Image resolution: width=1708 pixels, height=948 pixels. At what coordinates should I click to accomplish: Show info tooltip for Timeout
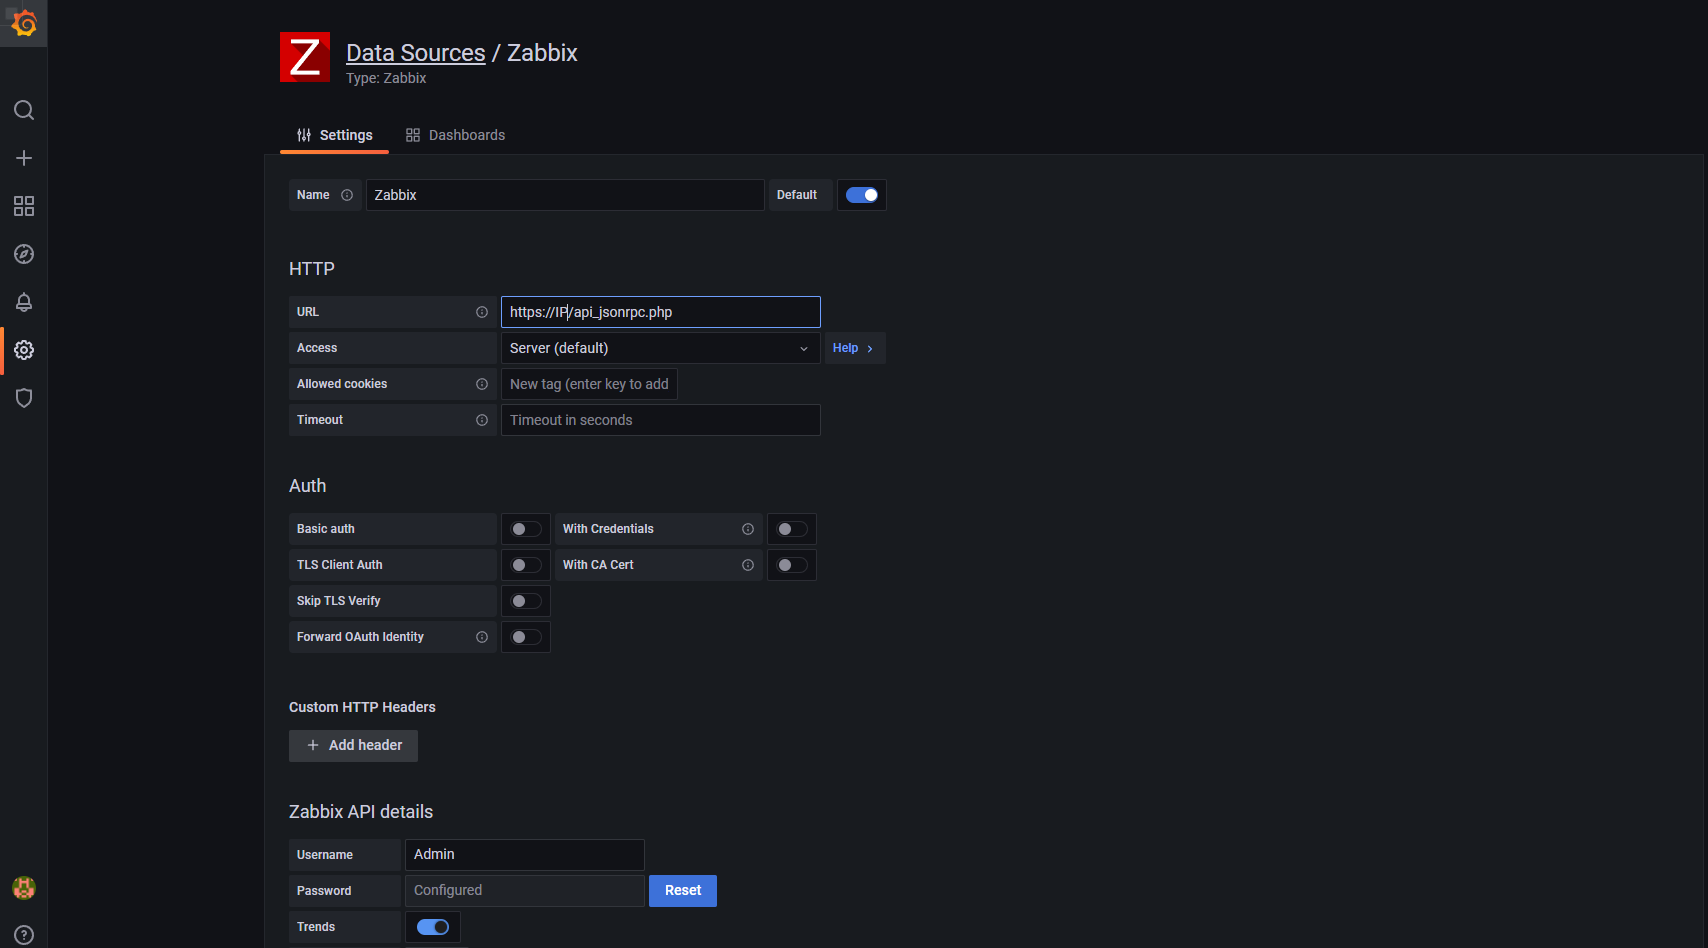[482, 420]
